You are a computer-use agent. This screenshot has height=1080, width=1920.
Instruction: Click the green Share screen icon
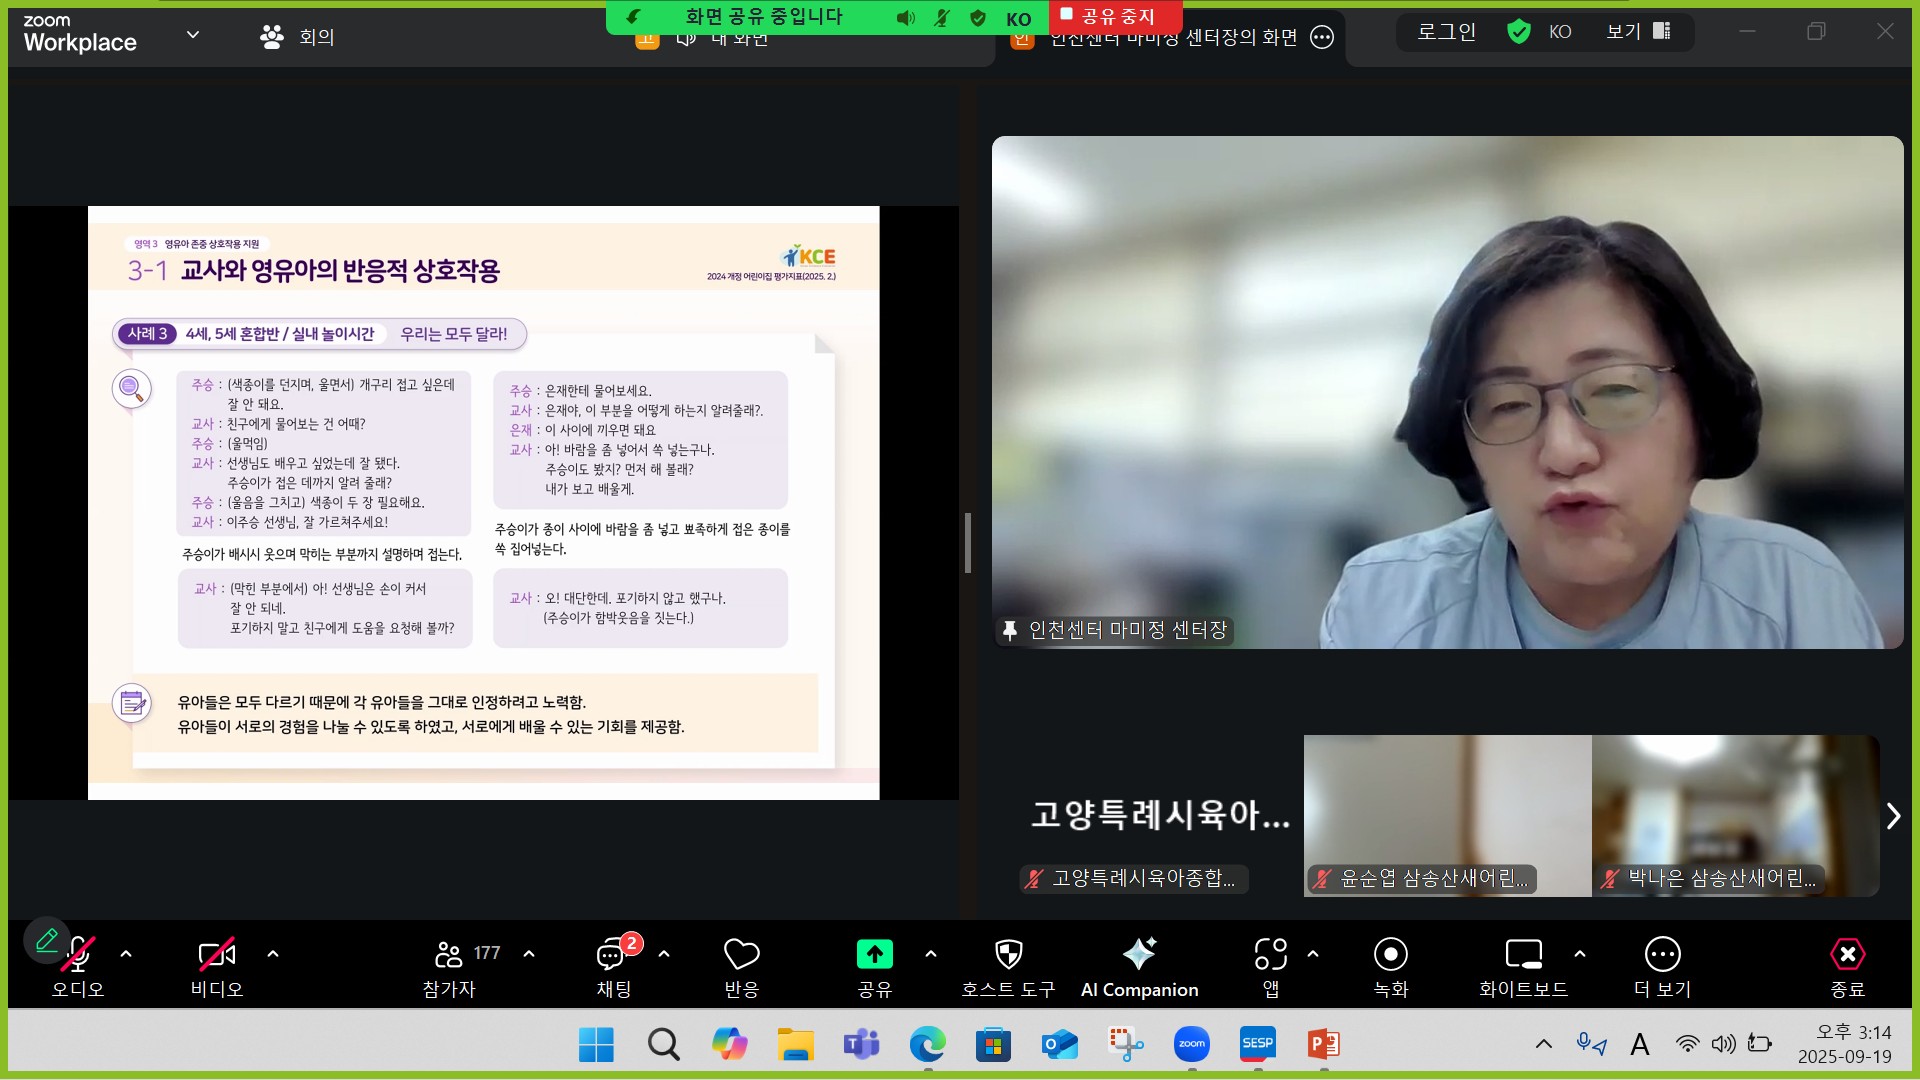[874, 955]
